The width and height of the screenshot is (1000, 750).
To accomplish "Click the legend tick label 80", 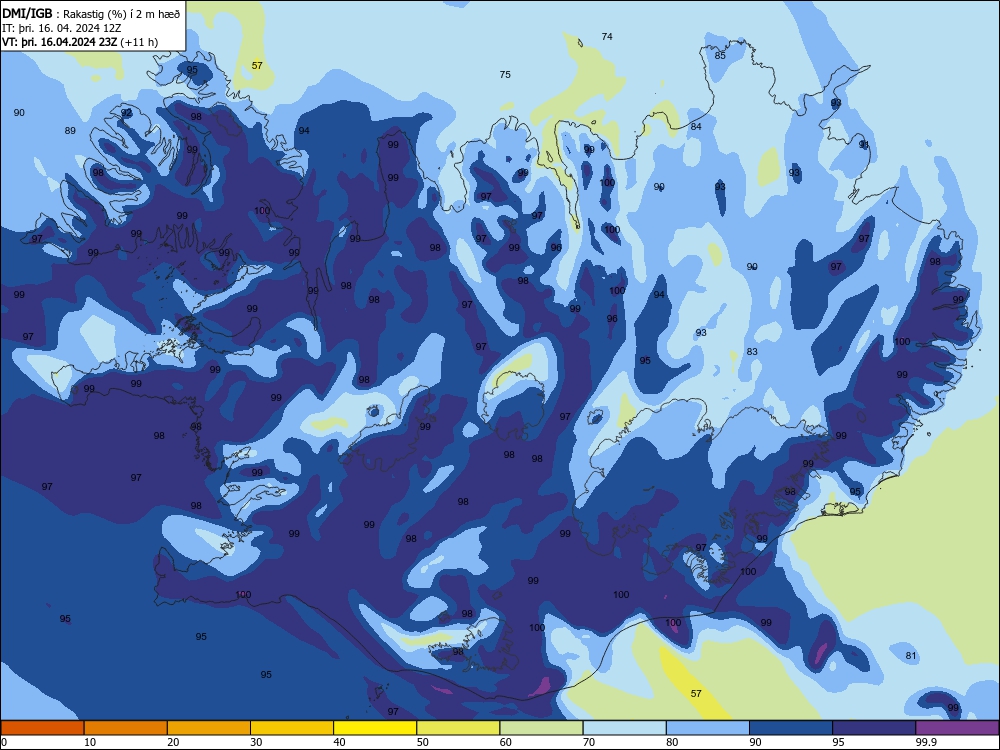I will [672, 742].
